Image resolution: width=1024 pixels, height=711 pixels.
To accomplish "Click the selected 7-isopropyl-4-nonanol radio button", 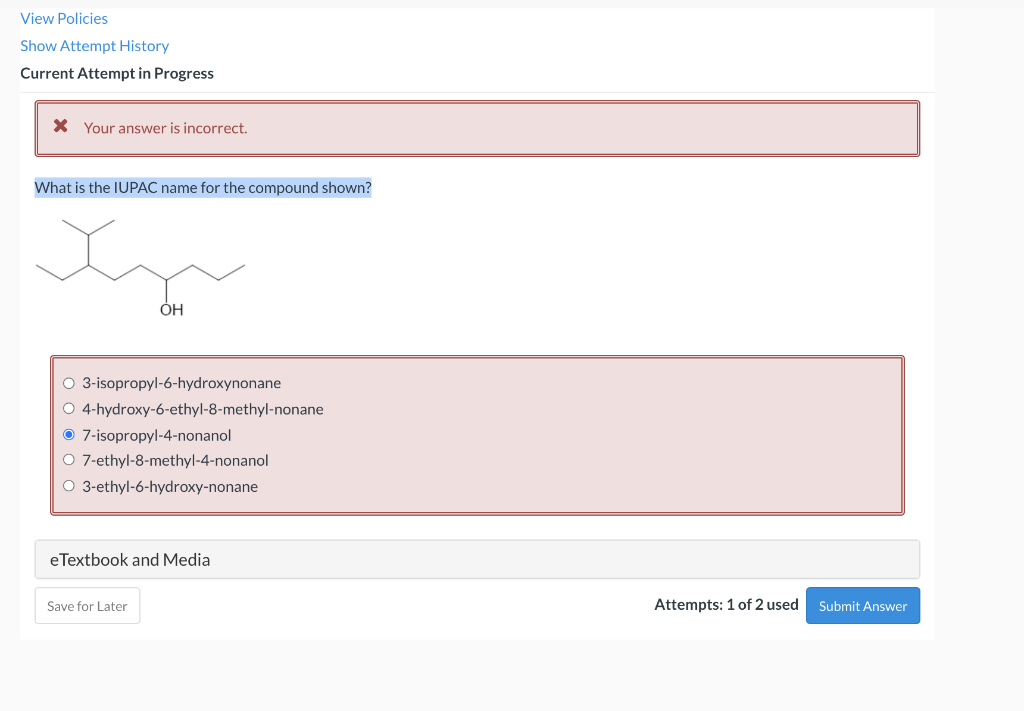I will coord(68,433).
